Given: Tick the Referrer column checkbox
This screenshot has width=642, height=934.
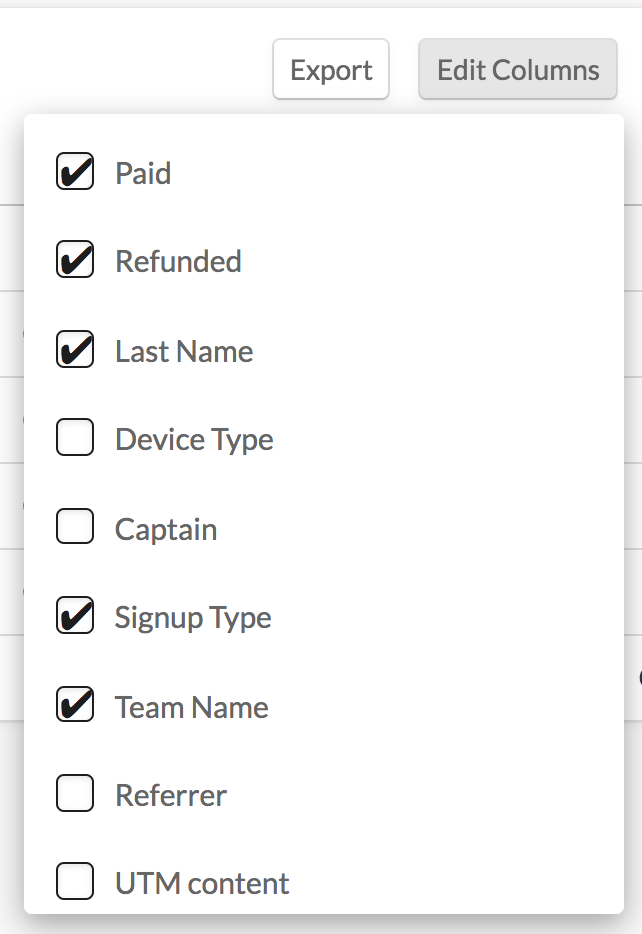Looking at the screenshot, I should [75, 794].
